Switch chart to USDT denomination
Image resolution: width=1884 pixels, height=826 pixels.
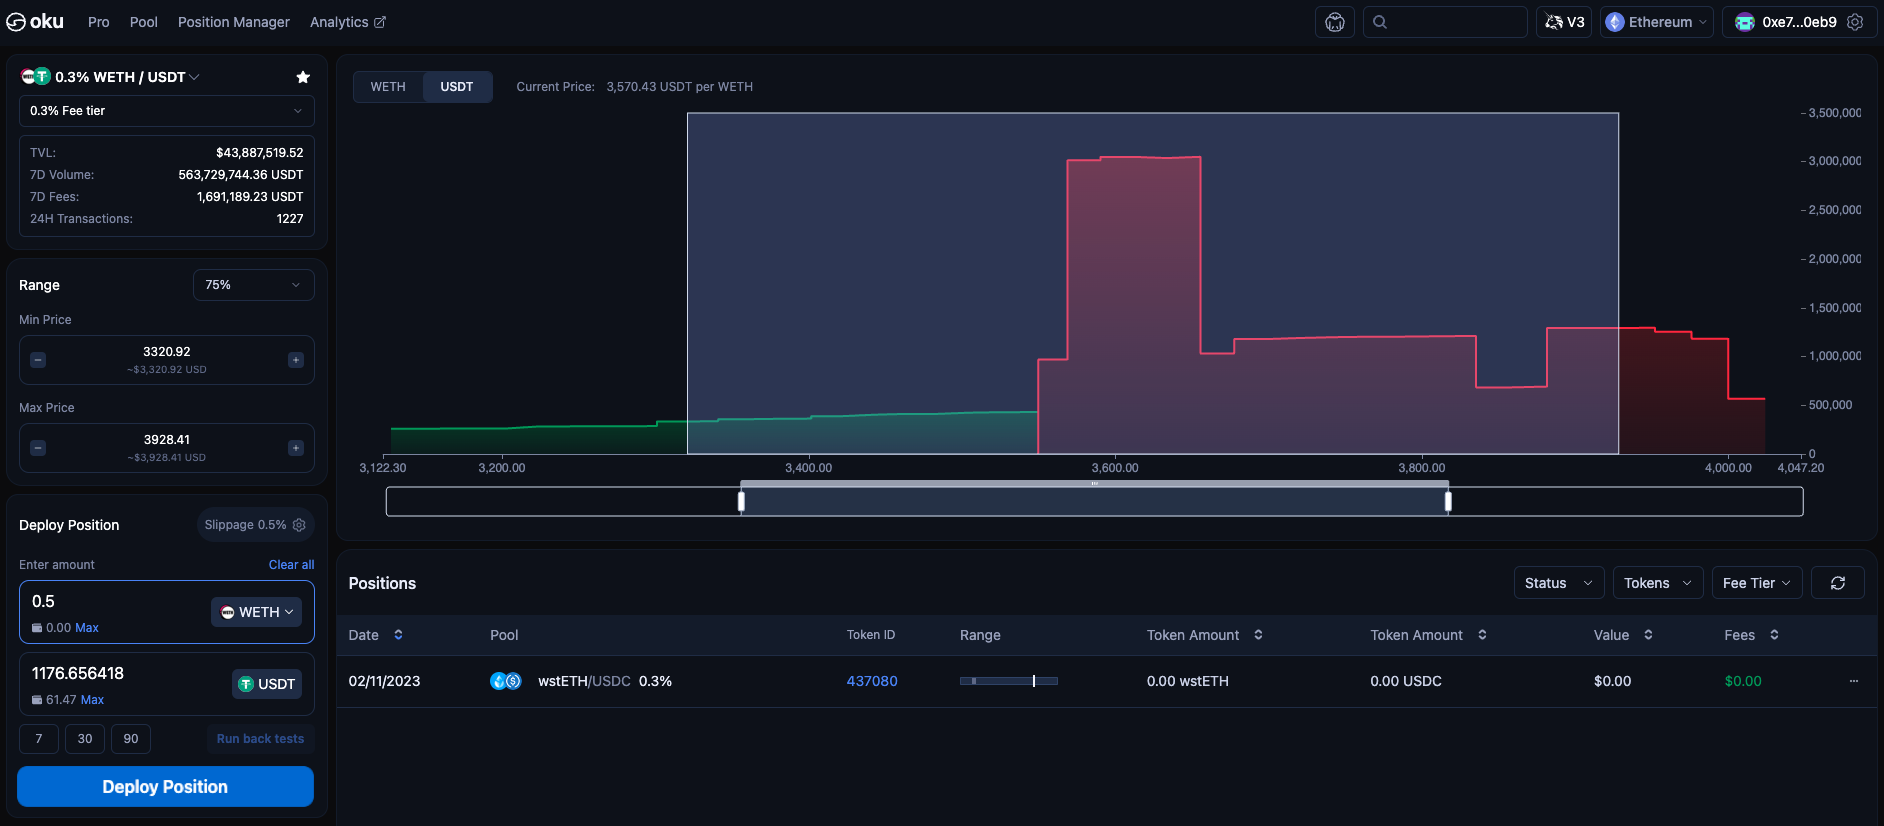coord(457,87)
